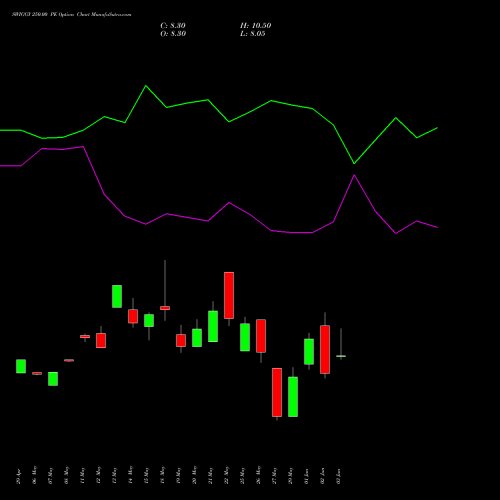Click the '11 May' date axis label

[x=82, y=475]
